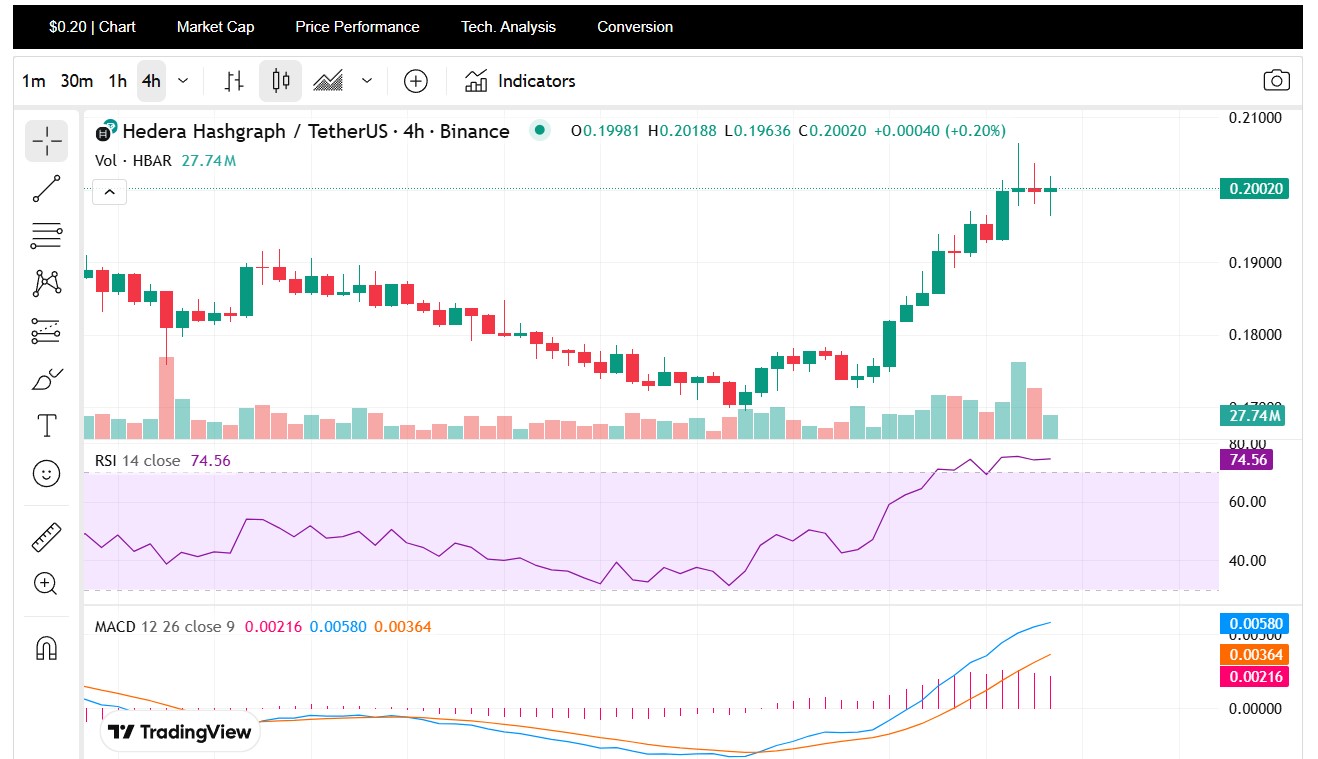Select the XABCD pattern tool
Viewport: 1318px width, 759px height.
click(x=46, y=283)
